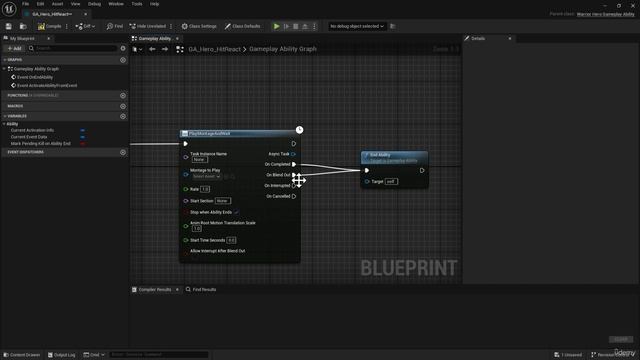
Task: Open Hide Unrelated options menu
Action: coord(171,26)
